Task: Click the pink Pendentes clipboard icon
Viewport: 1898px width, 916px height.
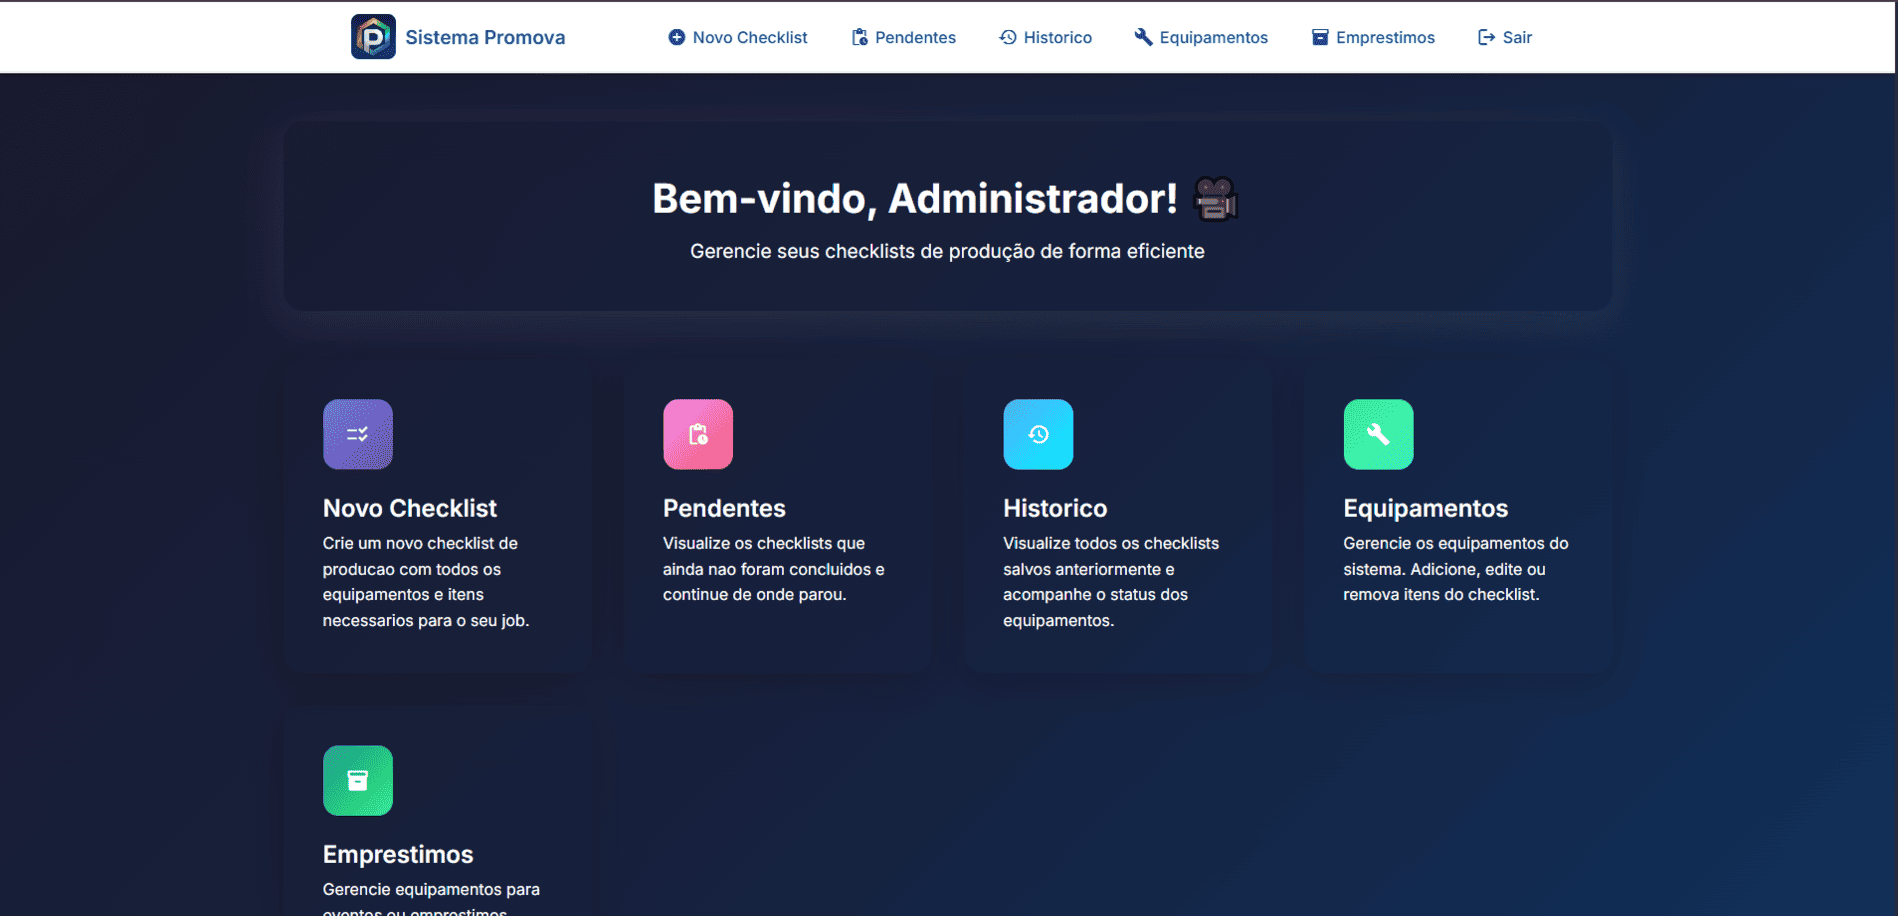Action: pos(698,434)
